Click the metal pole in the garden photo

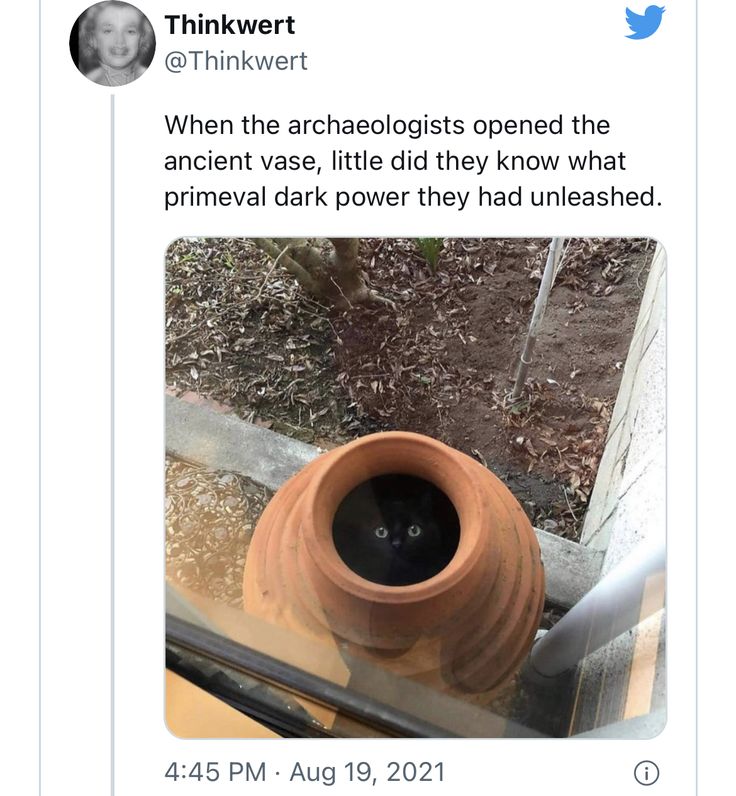pyautogui.click(x=537, y=317)
